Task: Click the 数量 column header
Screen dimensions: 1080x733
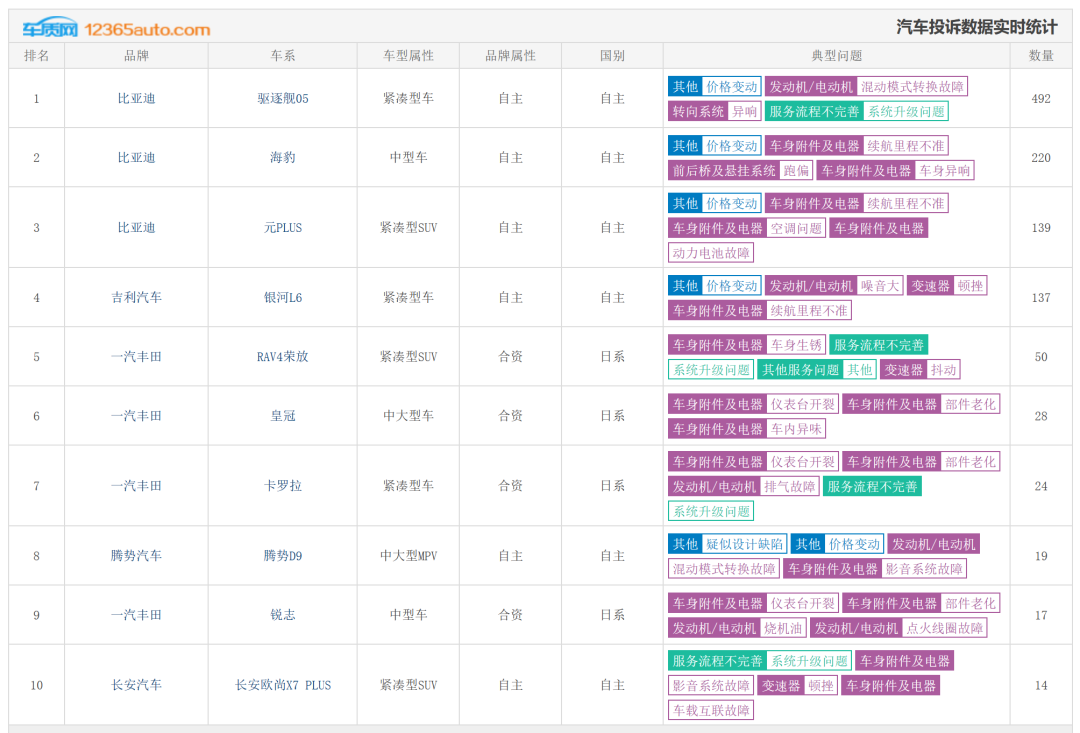Action: coord(1041,56)
